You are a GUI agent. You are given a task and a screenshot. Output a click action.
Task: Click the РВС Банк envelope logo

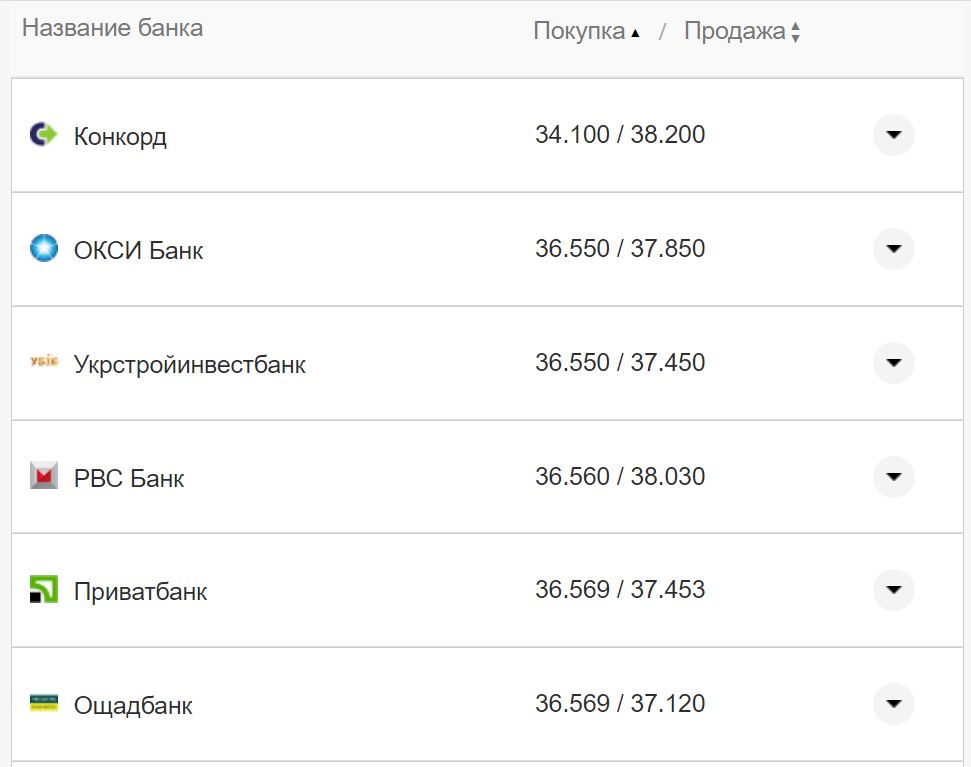tap(44, 476)
